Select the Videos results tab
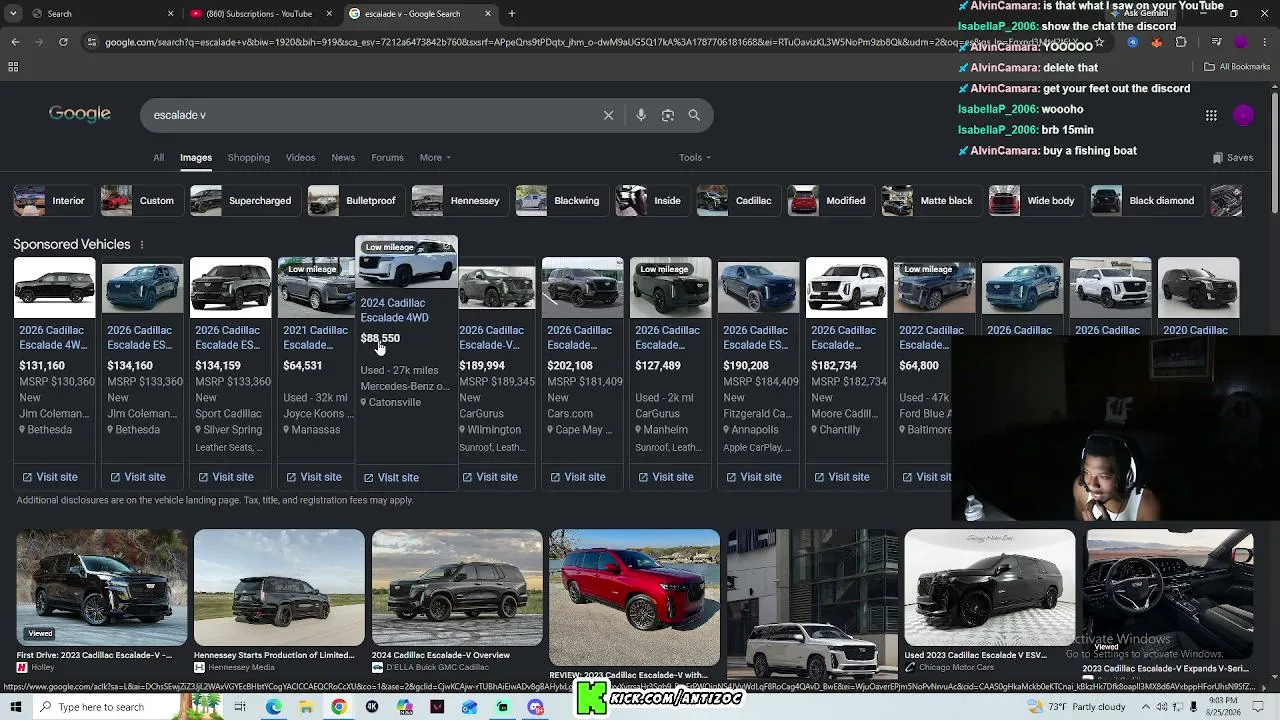 [300, 158]
